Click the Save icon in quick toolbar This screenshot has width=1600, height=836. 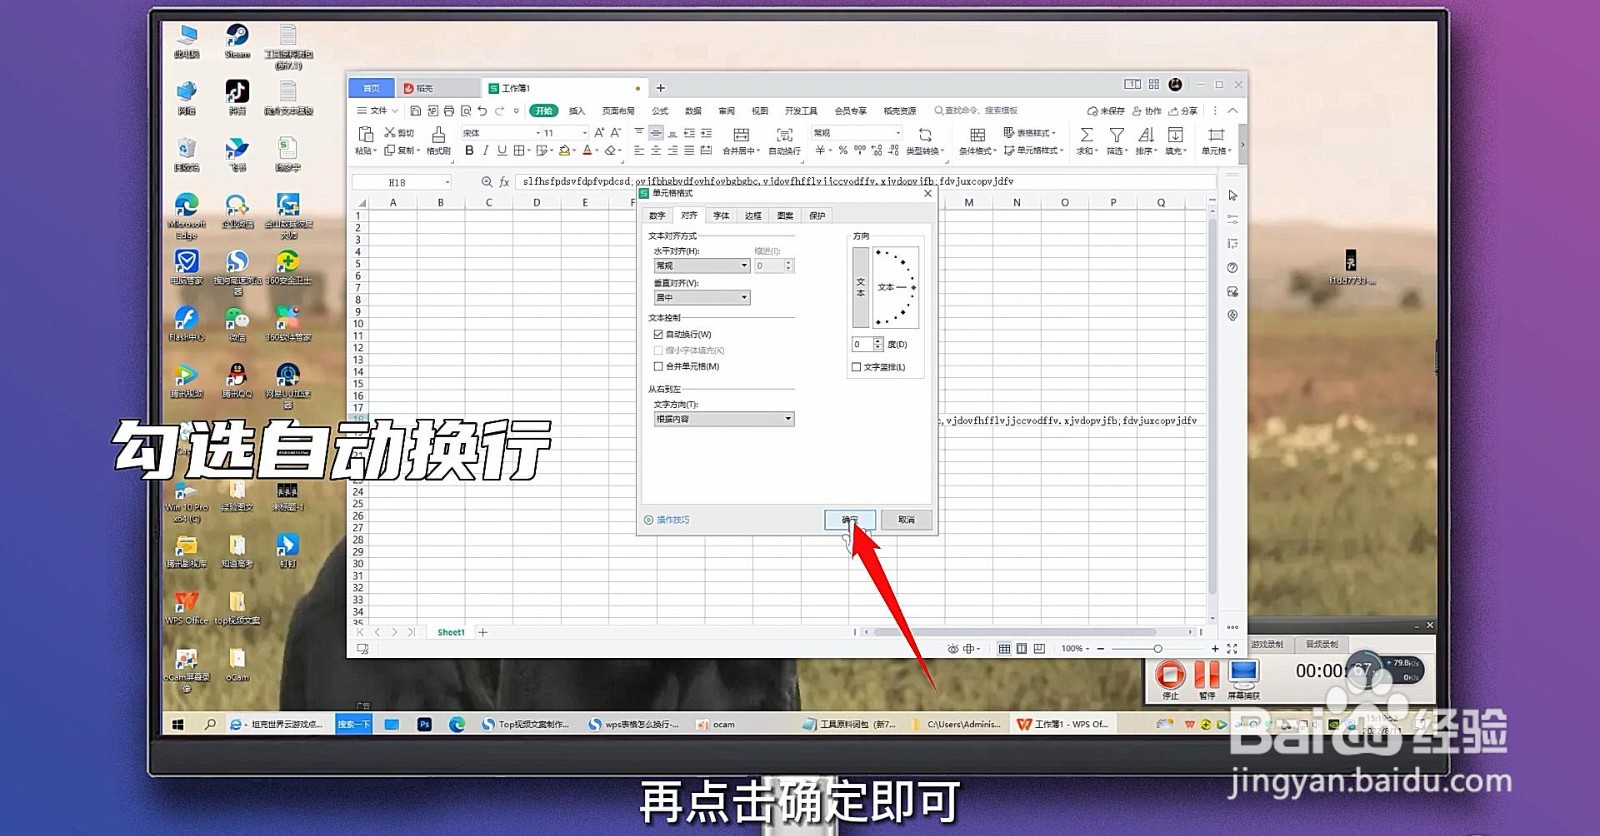click(415, 111)
